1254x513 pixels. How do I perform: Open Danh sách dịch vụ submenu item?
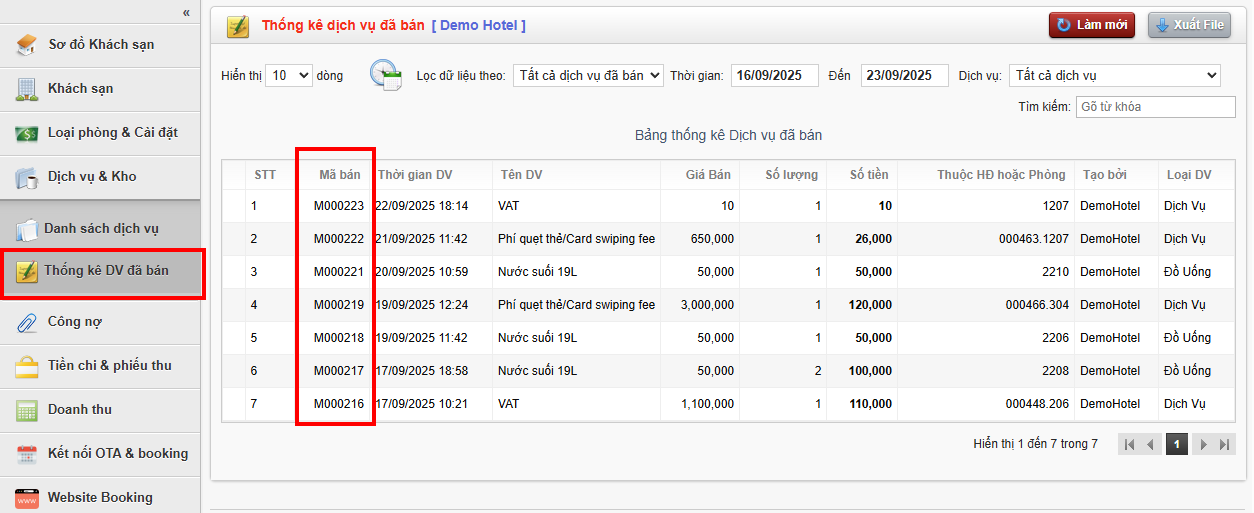[x=100, y=229]
